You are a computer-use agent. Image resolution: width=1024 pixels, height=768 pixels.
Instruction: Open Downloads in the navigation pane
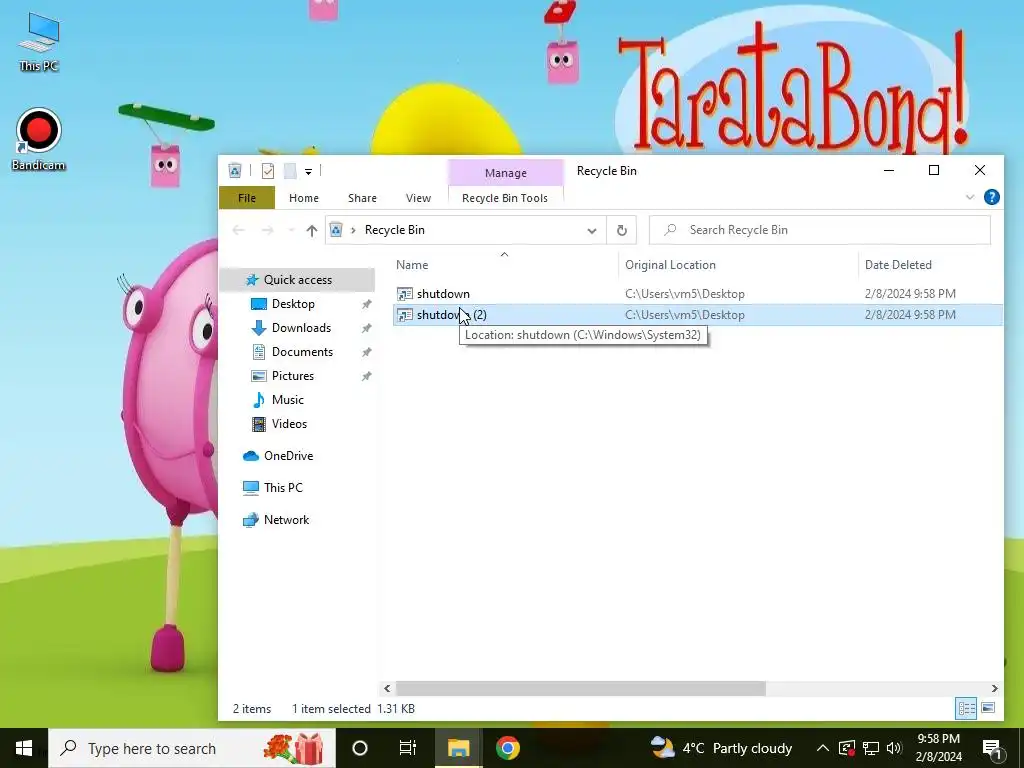pyautogui.click(x=301, y=328)
